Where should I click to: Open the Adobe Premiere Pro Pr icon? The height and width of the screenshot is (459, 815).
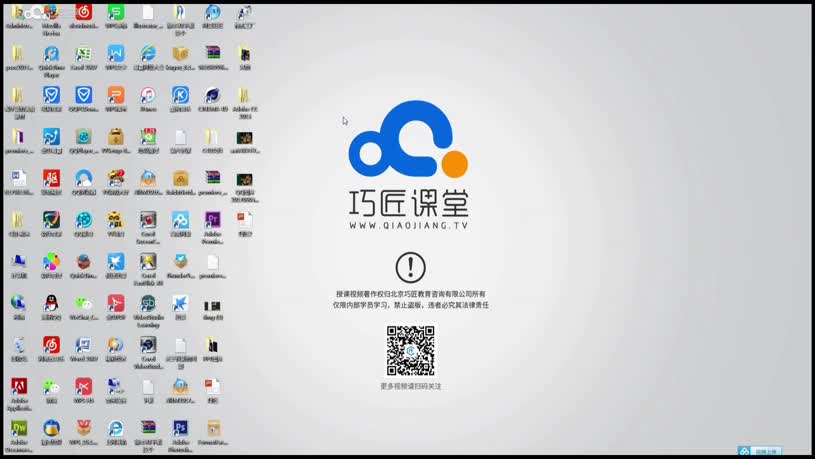[x=213, y=219]
